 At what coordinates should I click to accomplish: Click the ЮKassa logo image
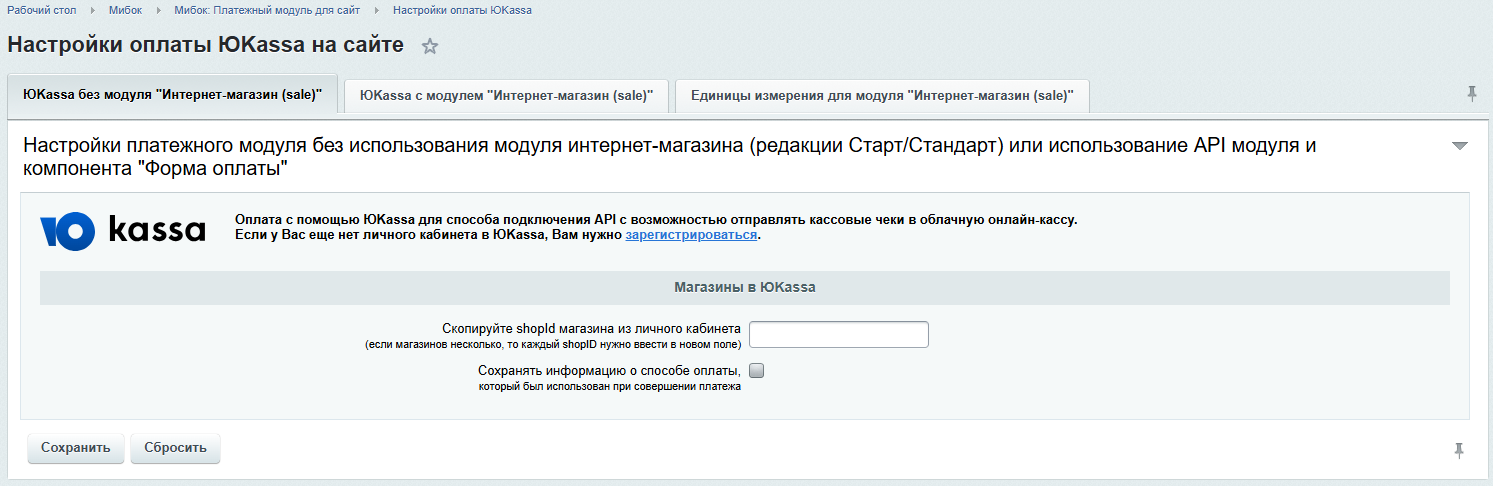click(123, 230)
